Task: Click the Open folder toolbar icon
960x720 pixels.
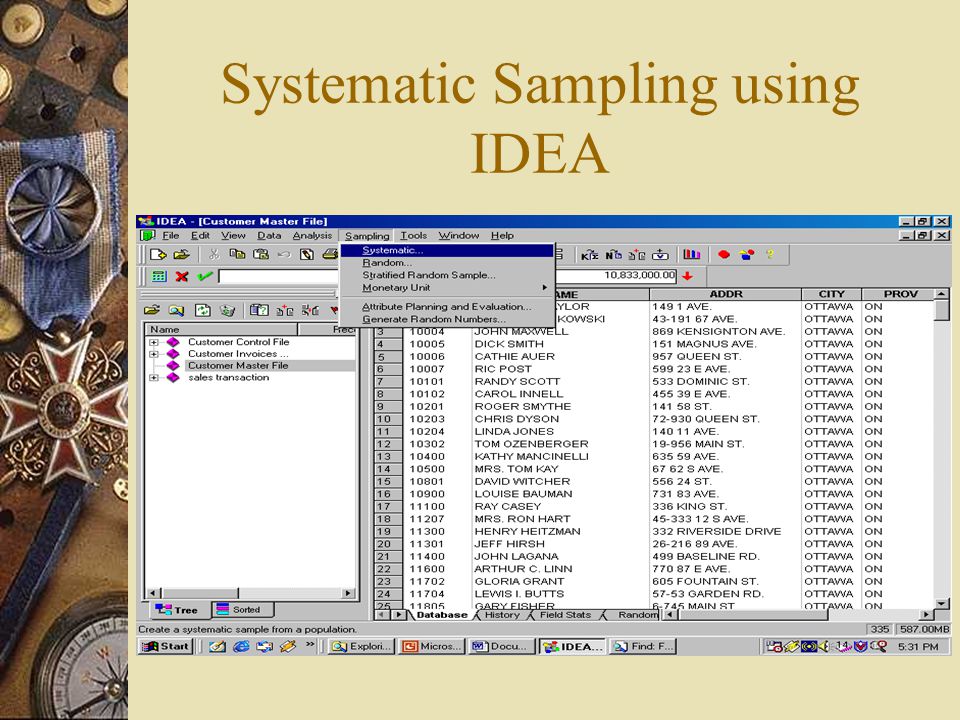Action: pos(181,255)
